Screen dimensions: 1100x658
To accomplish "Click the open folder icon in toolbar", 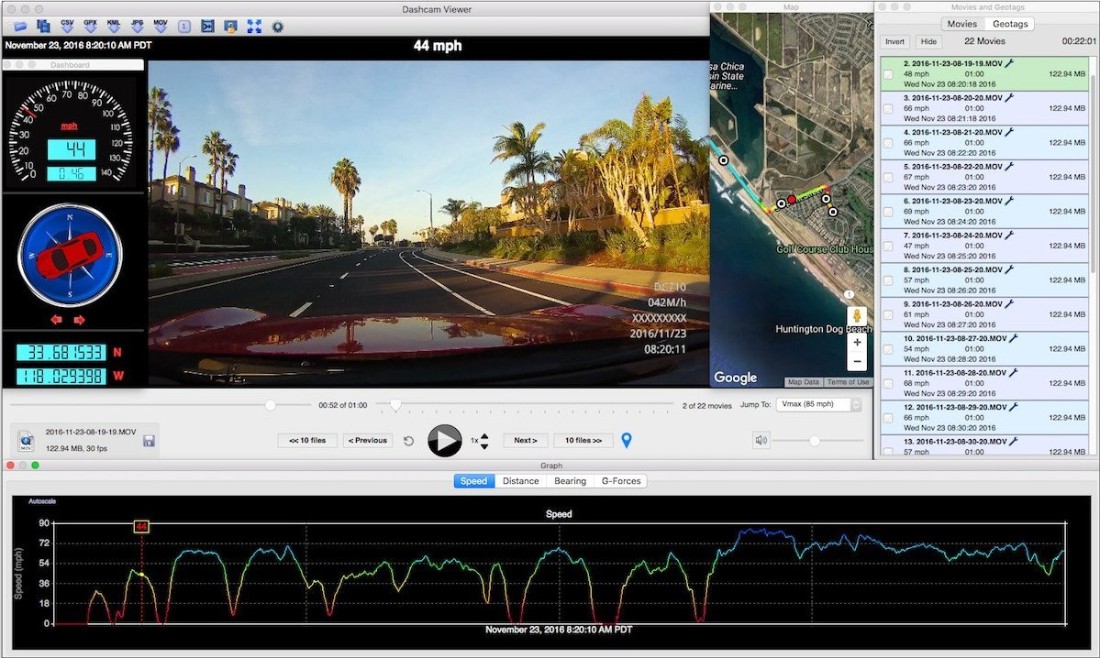I will tap(20, 26).
